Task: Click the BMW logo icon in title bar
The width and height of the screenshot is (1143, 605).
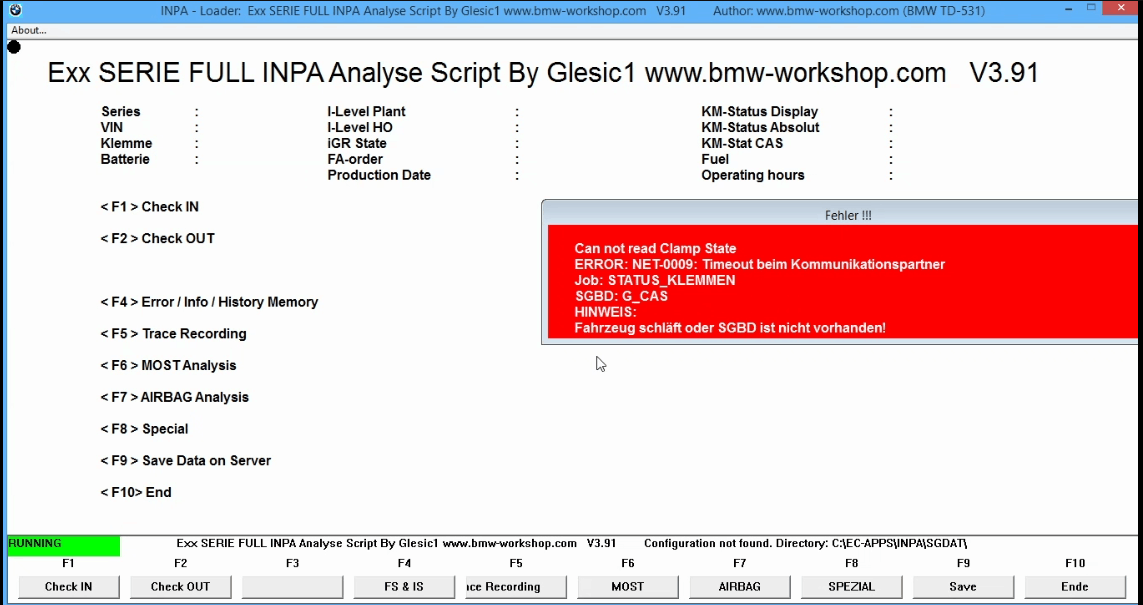Action: click(15, 10)
